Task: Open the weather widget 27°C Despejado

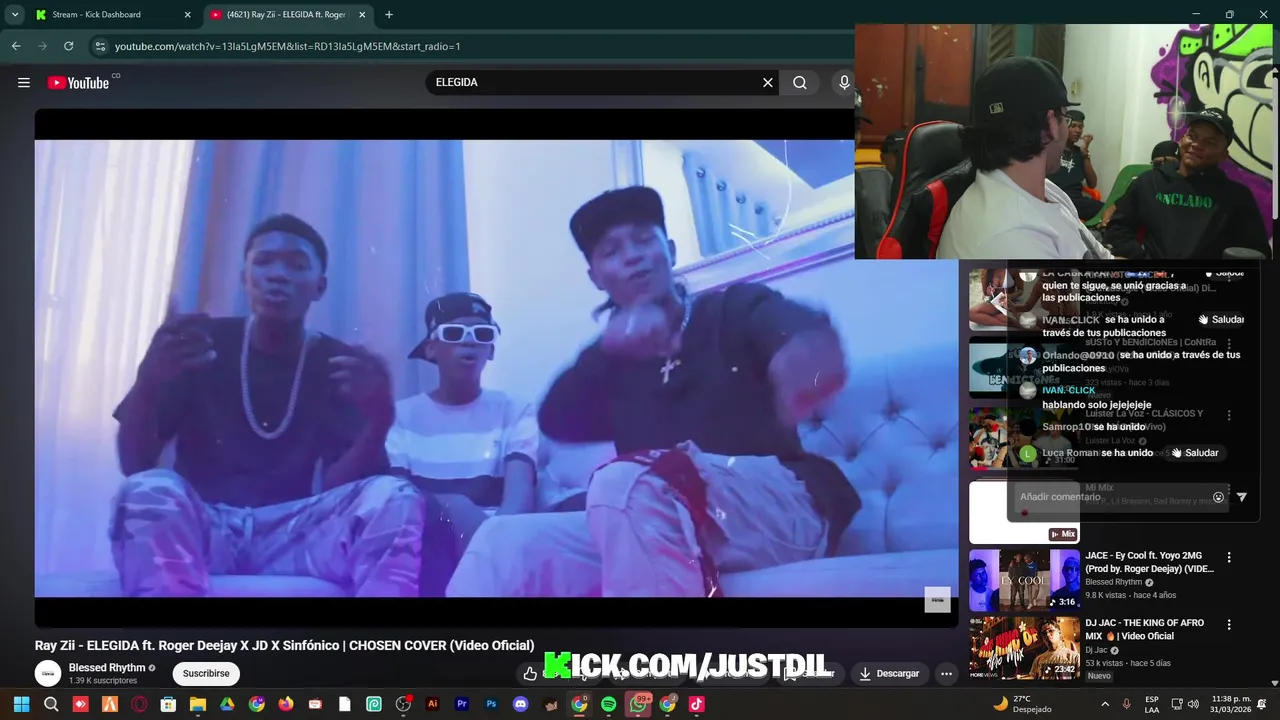Action: tap(1024, 704)
